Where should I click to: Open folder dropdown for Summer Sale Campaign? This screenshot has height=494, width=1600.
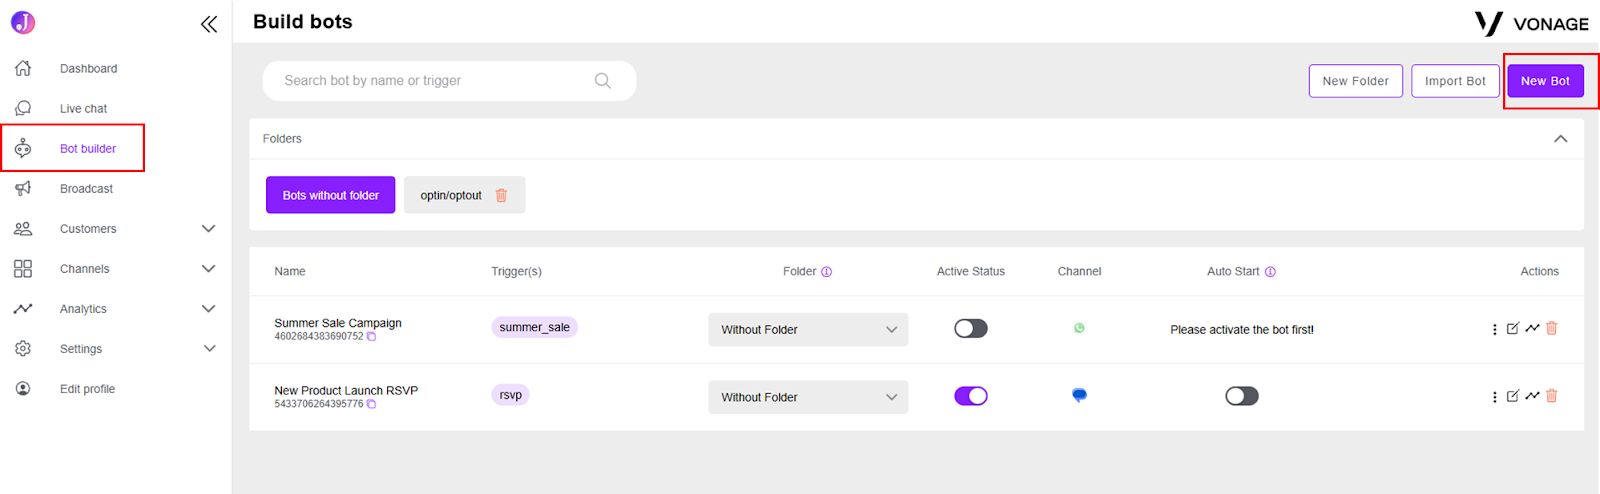click(808, 330)
